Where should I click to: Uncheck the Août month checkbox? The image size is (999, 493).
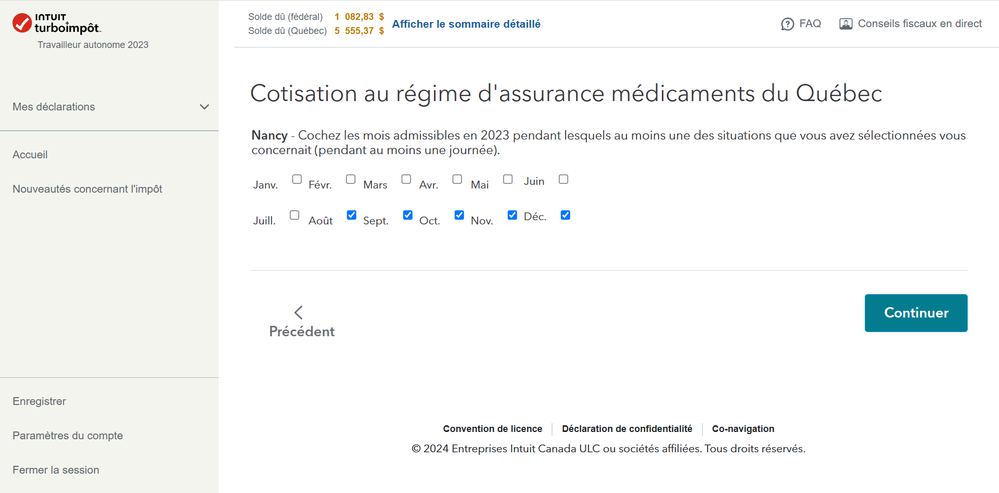(x=351, y=215)
